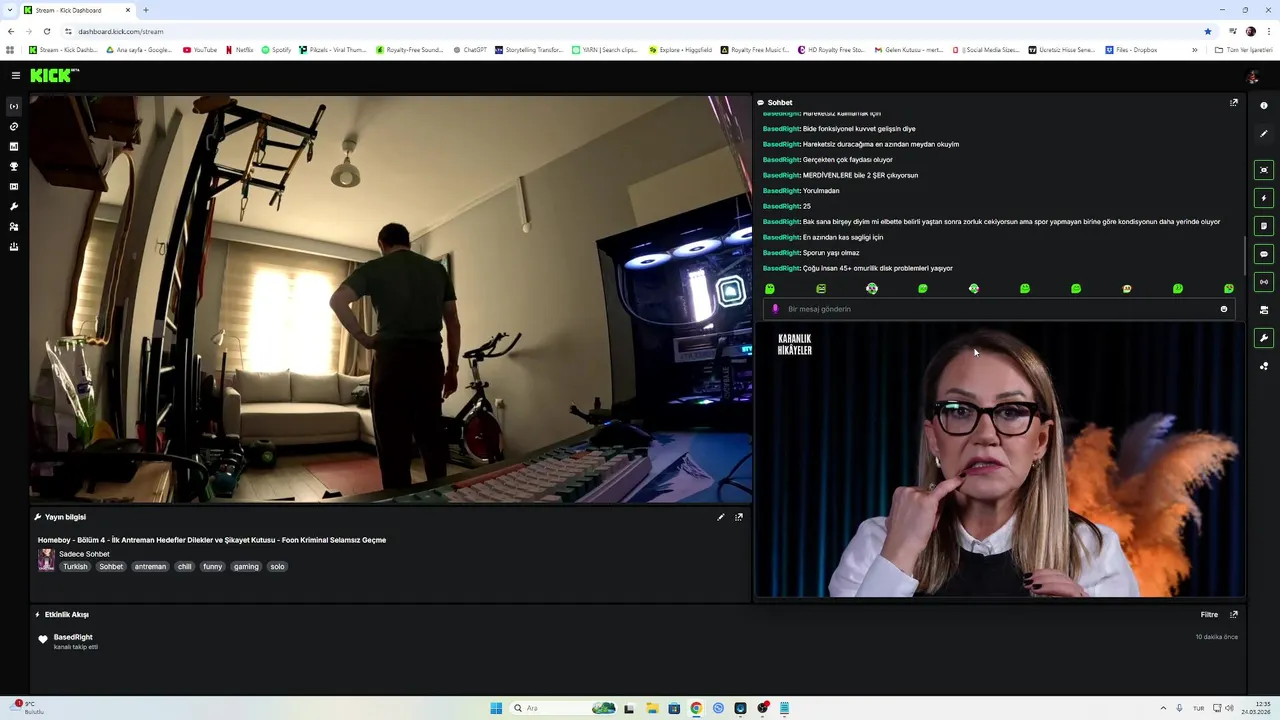Select the Turkish tag
The image size is (1280, 720).
(x=75, y=567)
